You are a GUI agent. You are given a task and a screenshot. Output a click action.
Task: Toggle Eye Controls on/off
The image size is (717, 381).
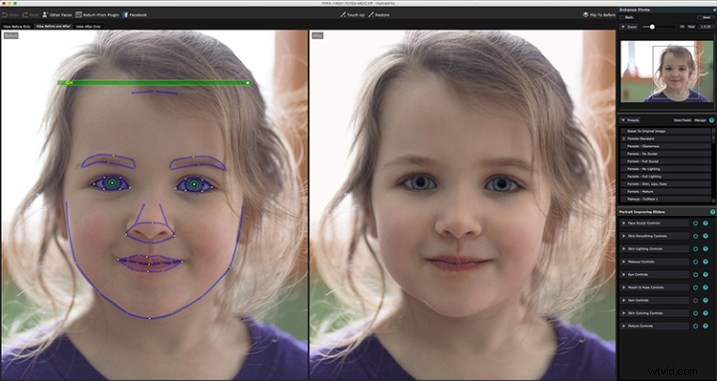(x=696, y=274)
